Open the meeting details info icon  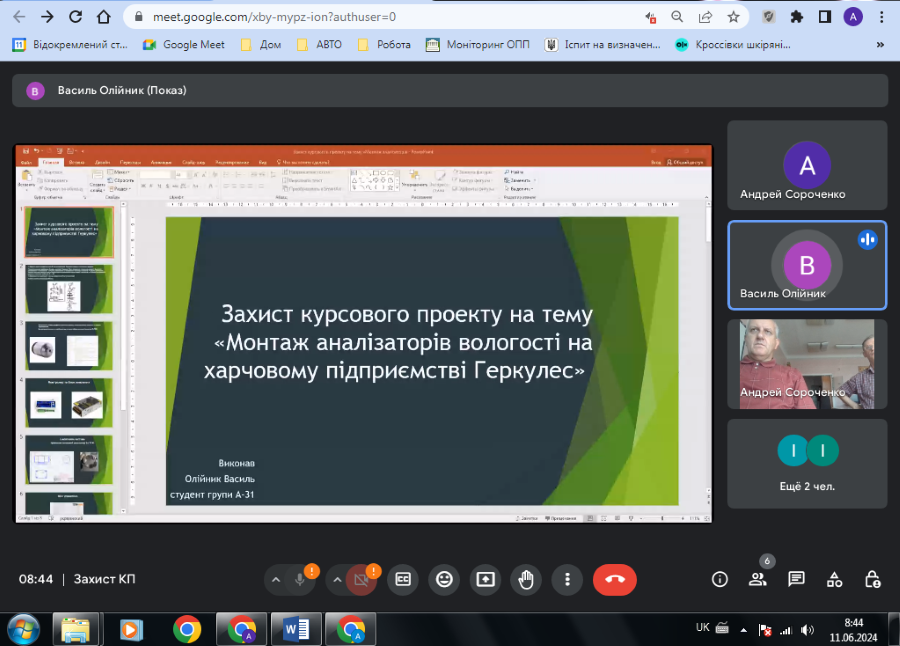pyautogui.click(x=719, y=579)
